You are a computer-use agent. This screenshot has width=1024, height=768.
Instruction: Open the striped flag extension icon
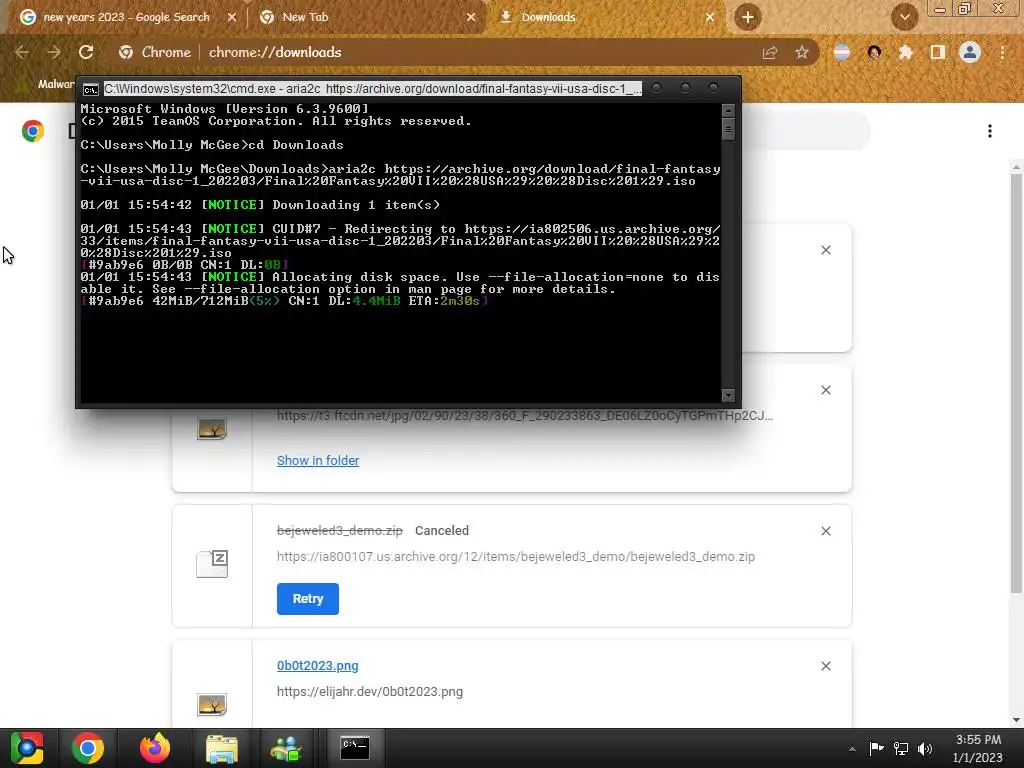pos(842,52)
